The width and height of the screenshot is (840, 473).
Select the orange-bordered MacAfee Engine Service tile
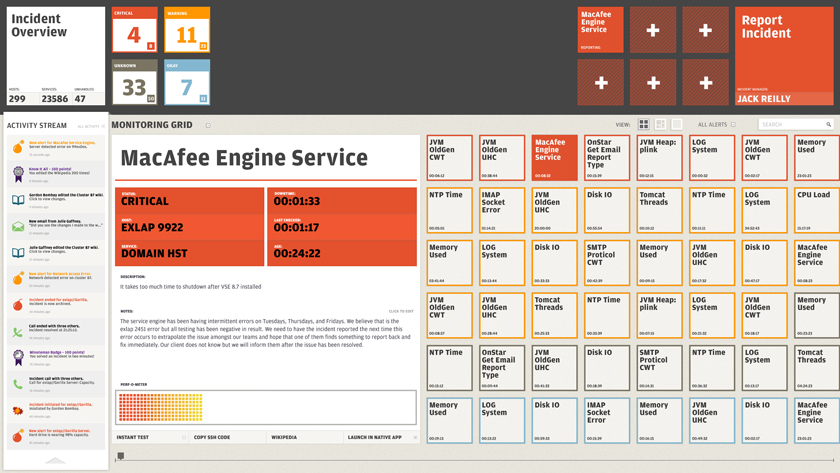coord(818,262)
